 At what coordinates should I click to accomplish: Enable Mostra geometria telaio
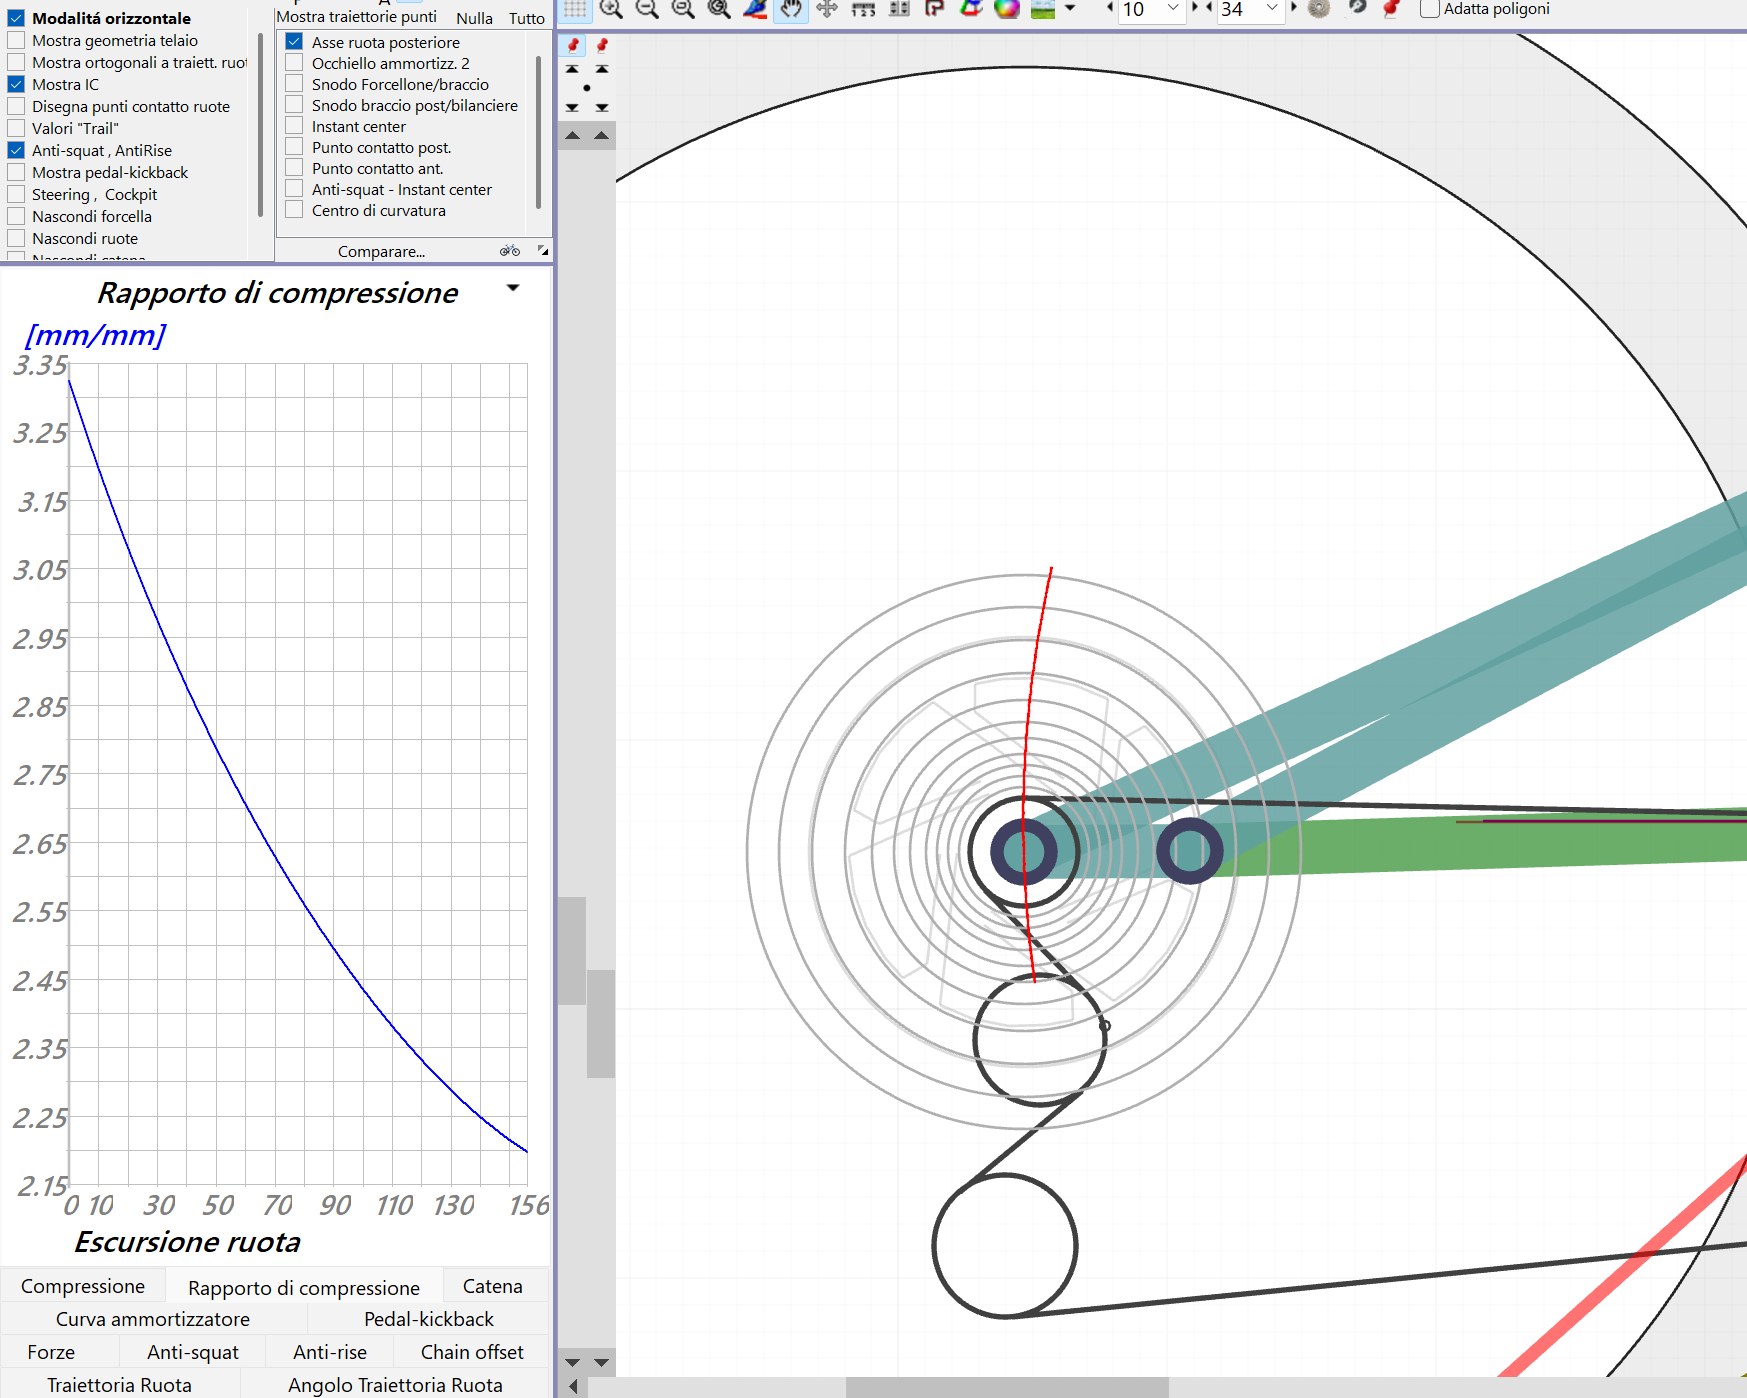tap(16, 40)
